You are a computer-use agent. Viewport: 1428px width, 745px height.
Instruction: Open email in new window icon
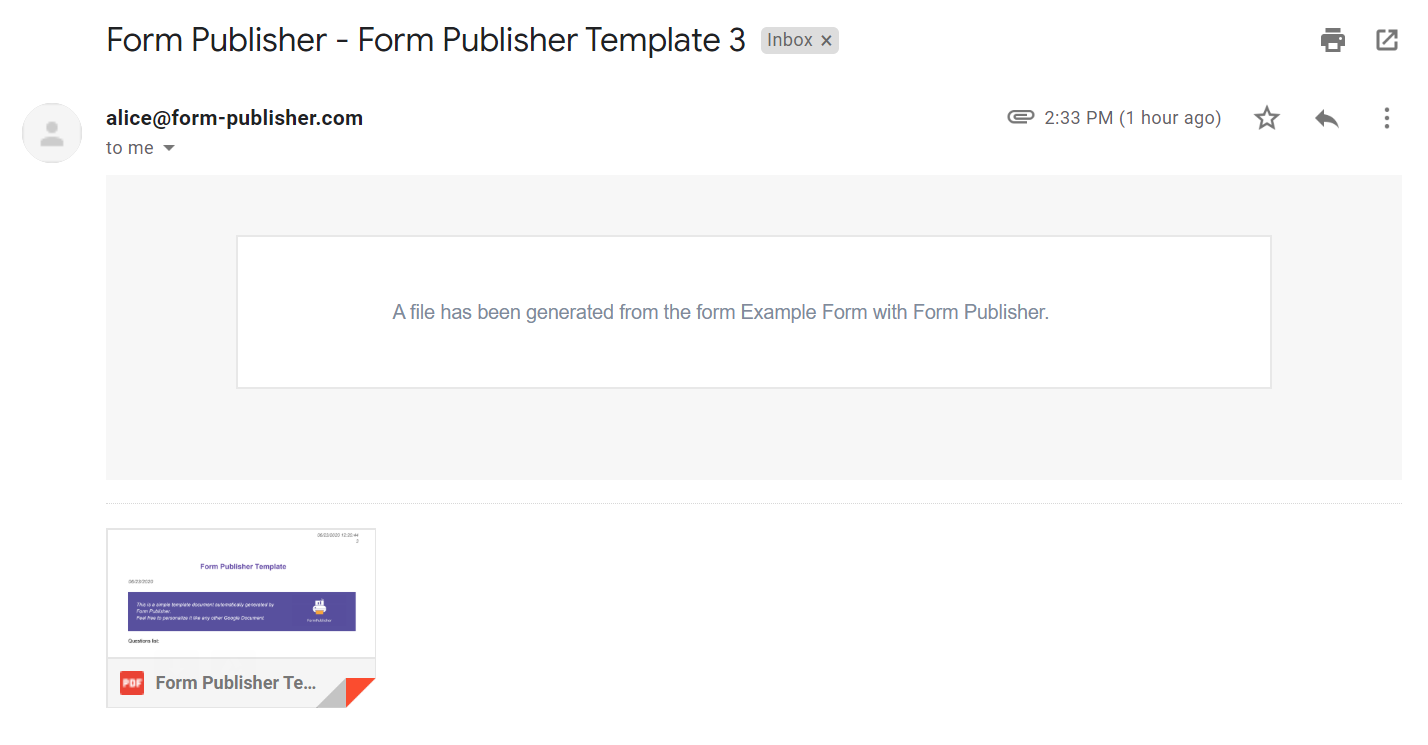click(x=1386, y=40)
